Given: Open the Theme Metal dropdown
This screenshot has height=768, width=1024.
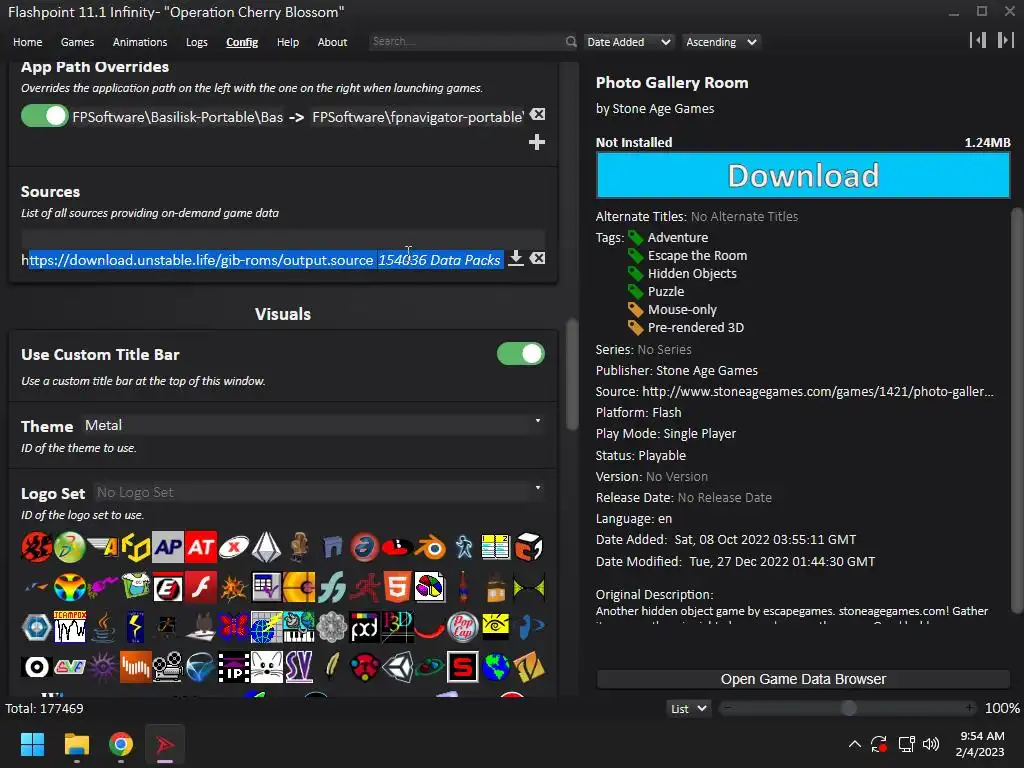Looking at the screenshot, I should point(313,425).
